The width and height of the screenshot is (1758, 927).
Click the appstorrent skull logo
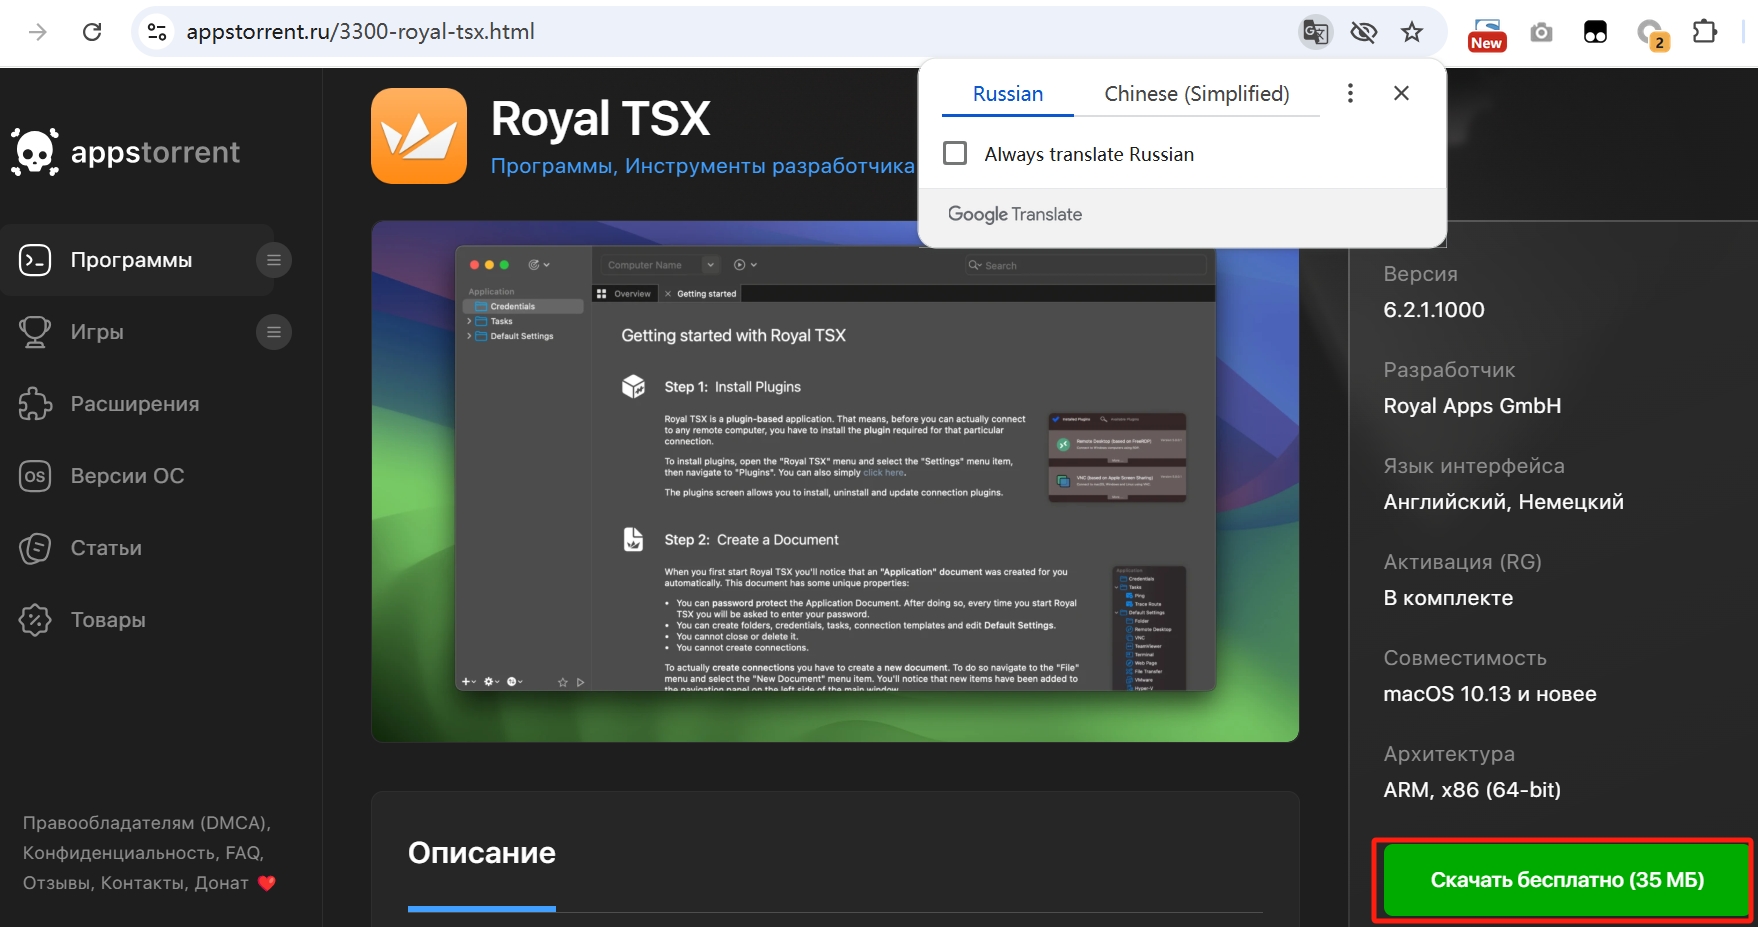pos(36,152)
